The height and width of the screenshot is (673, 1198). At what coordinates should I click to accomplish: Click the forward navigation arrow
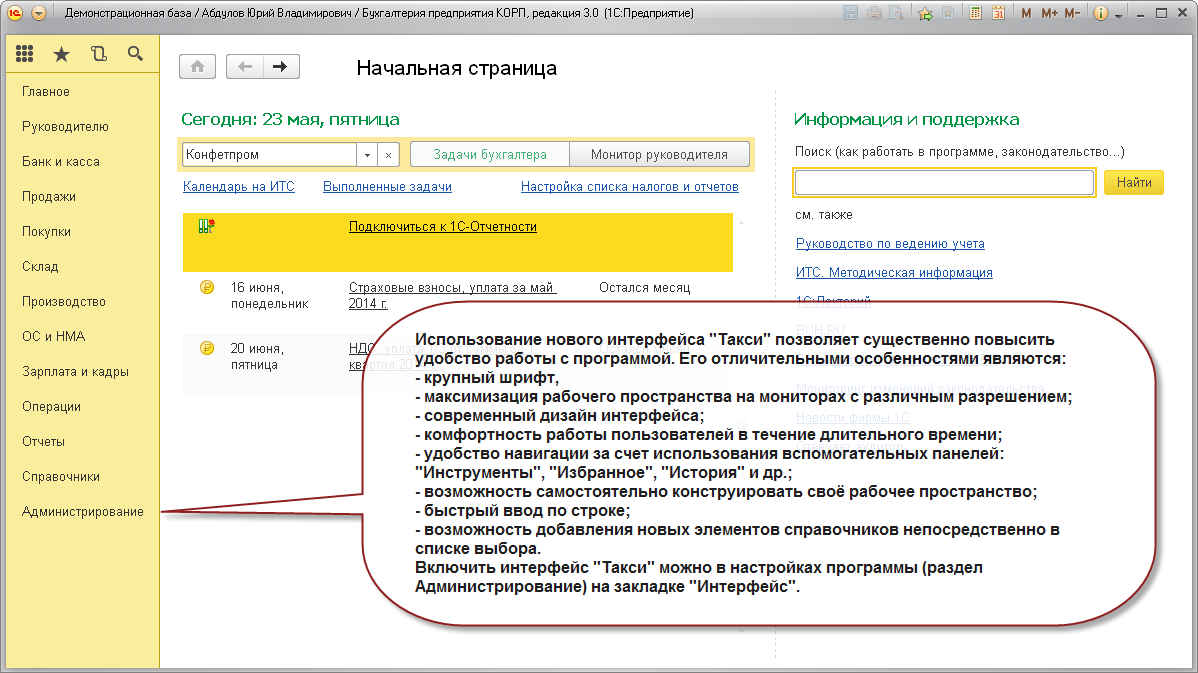pyautogui.click(x=280, y=67)
